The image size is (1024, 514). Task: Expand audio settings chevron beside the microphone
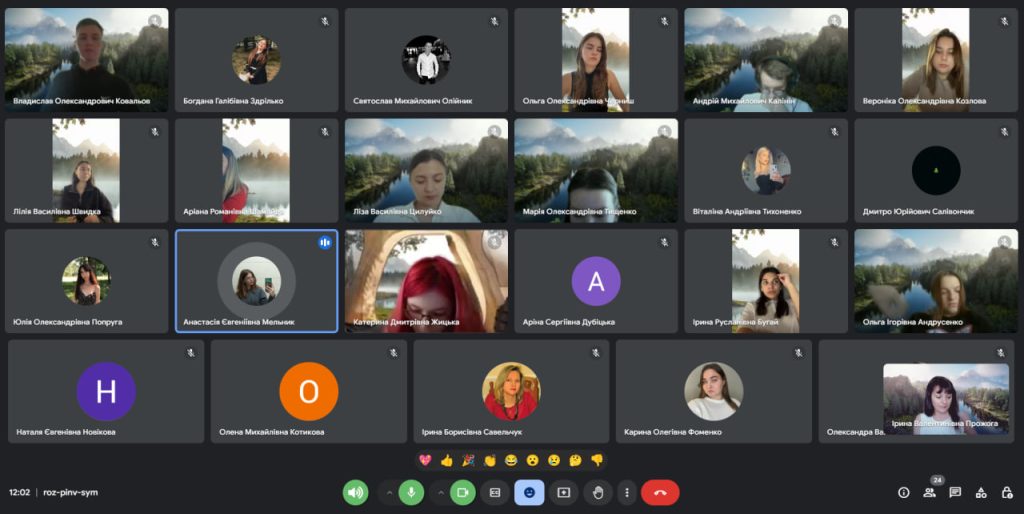[389, 492]
